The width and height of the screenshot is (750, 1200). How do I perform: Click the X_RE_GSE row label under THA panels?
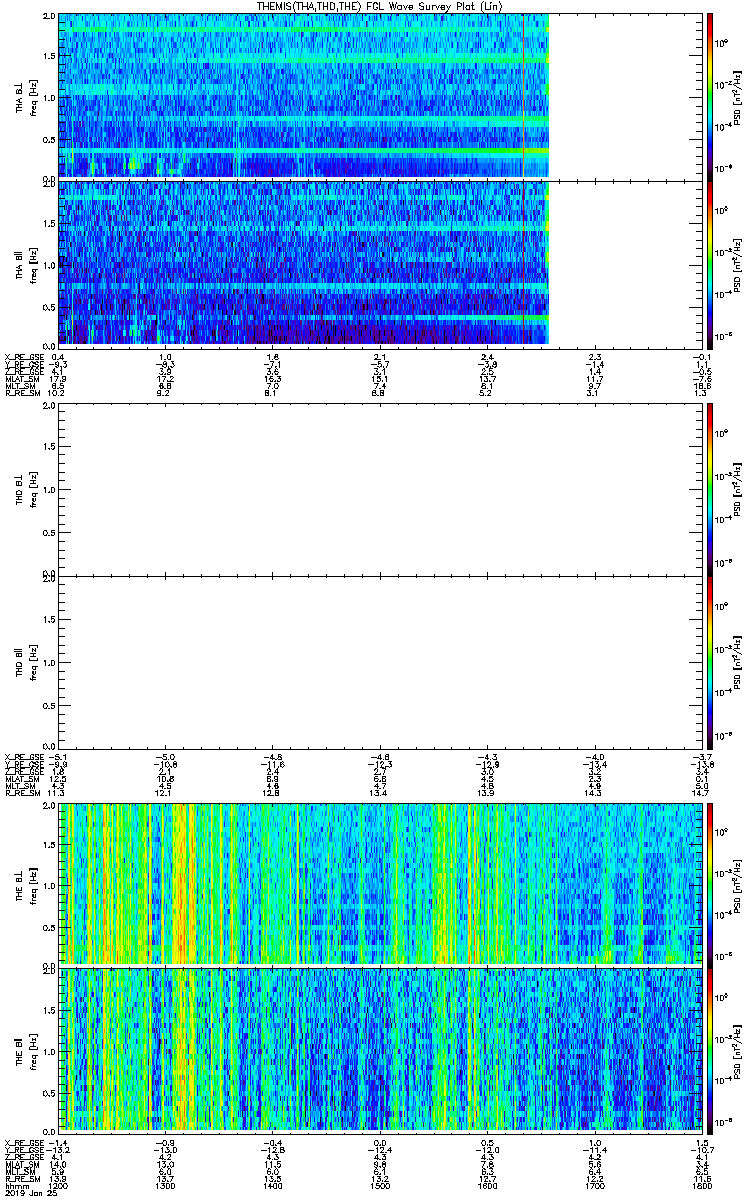pyautogui.click(x=22, y=357)
